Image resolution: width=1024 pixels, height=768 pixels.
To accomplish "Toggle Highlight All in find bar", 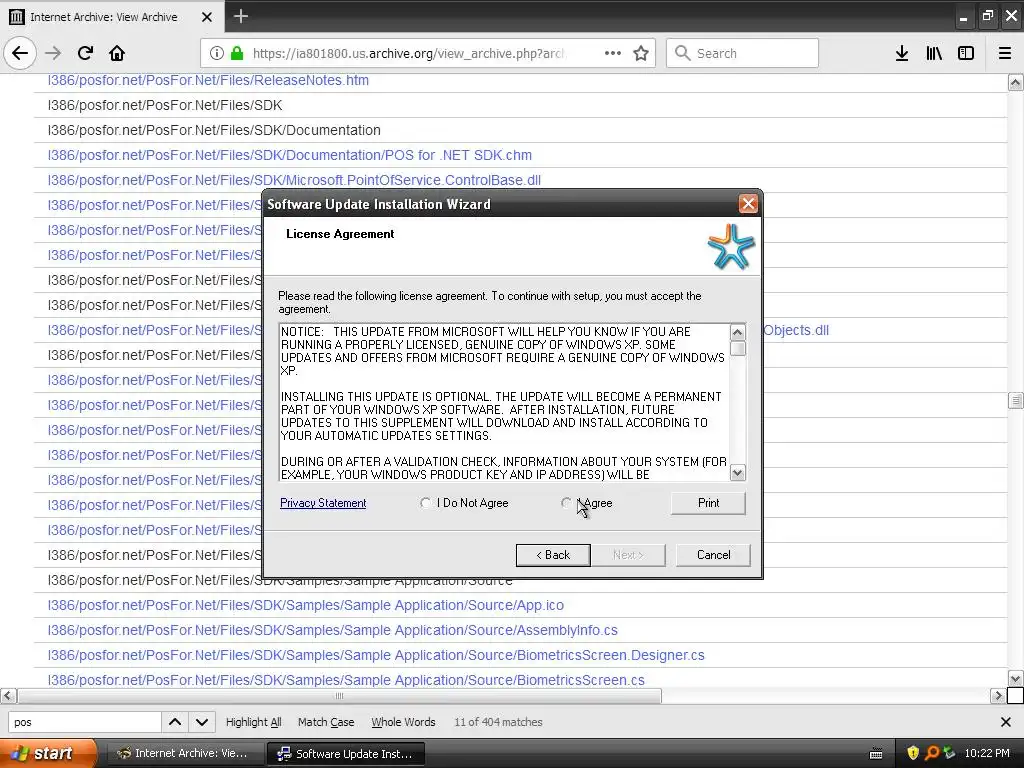I will [253, 722].
